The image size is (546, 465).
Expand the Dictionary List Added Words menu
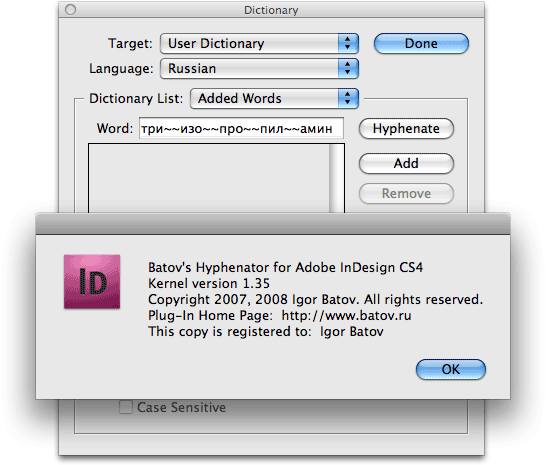click(x=274, y=99)
